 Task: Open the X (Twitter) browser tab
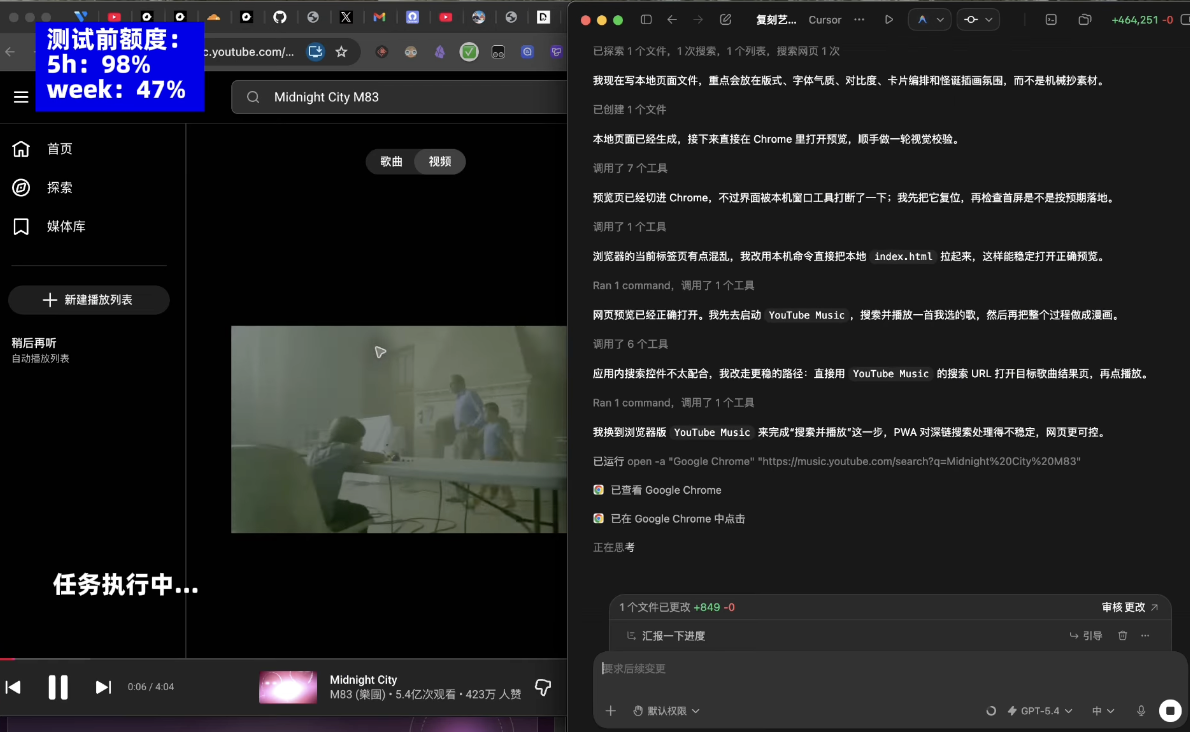point(346,17)
